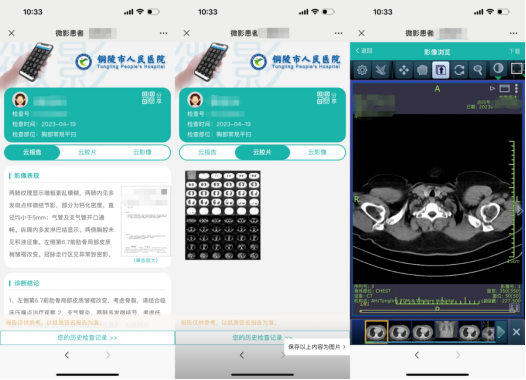Open the three-dot menu in left screen header
This screenshot has width=526, height=380.
[163, 33]
